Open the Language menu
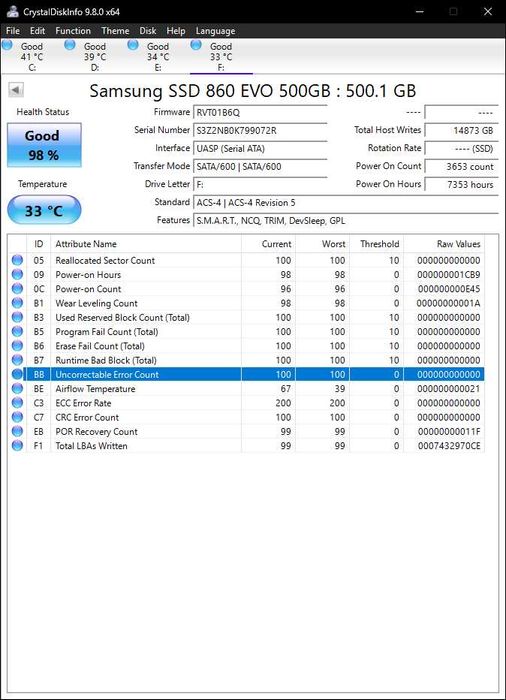 (215, 31)
